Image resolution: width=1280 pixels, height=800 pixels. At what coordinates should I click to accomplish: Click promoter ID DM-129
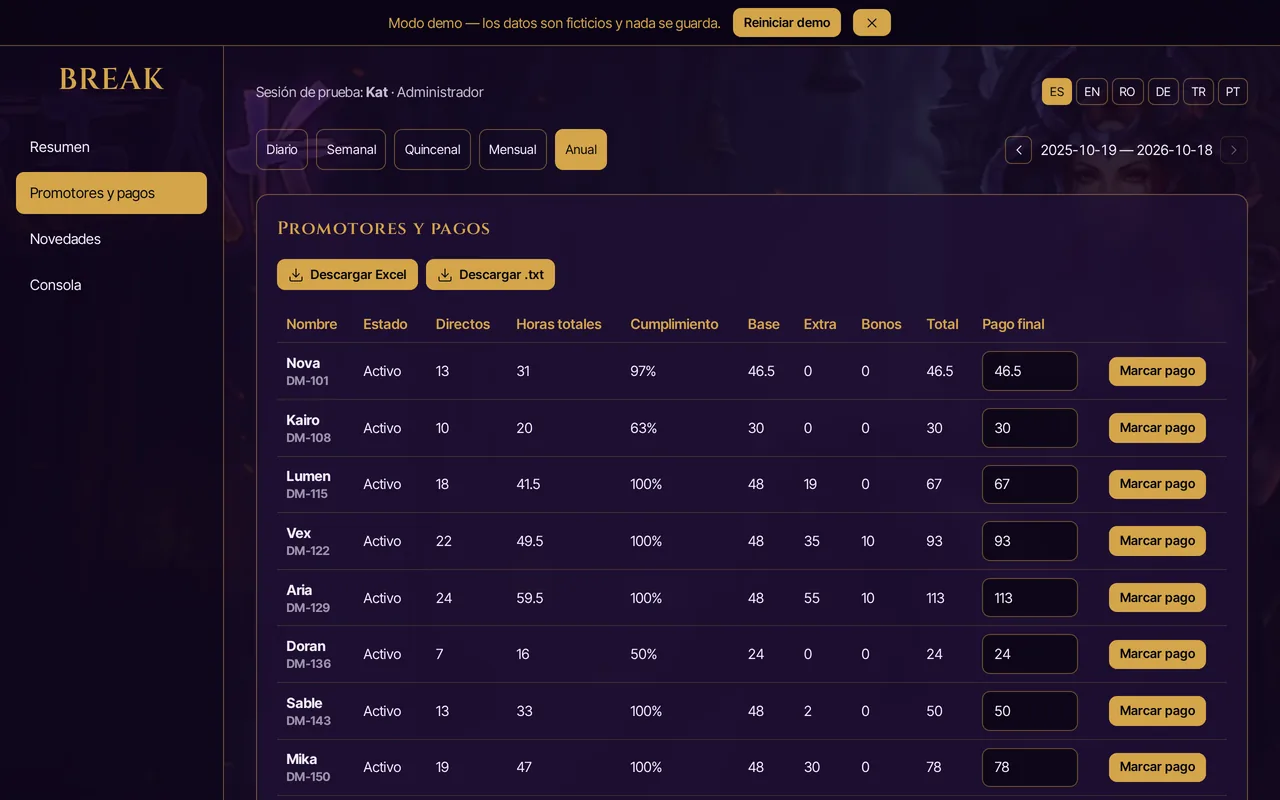[x=308, y=608]
